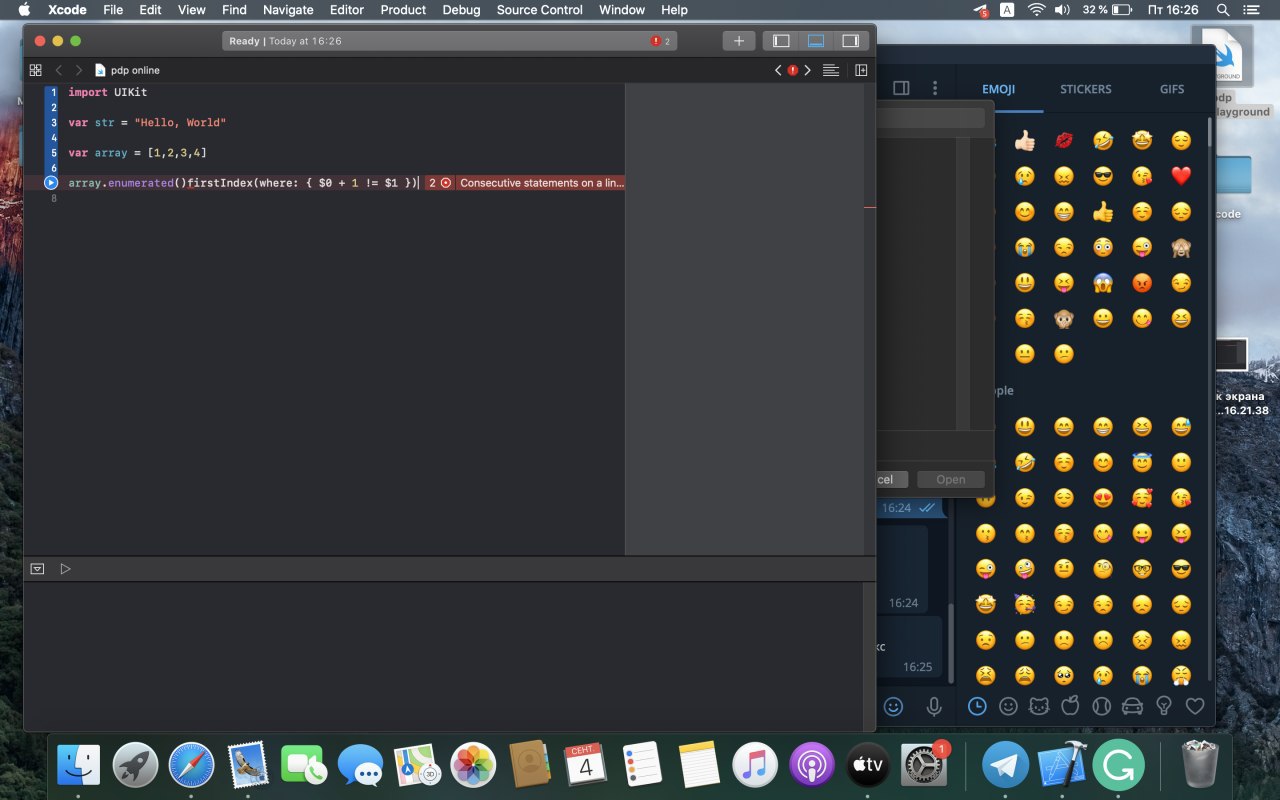Screen dimensions: 1280x800
Task: Pick the kiss lips emoji
Action: [1064, 140]
